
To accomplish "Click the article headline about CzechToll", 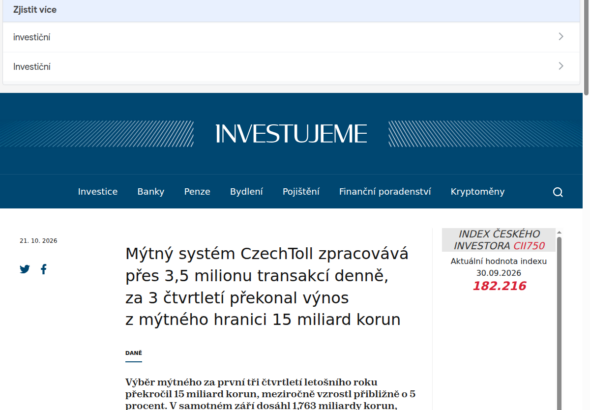I will pos(267,287).
